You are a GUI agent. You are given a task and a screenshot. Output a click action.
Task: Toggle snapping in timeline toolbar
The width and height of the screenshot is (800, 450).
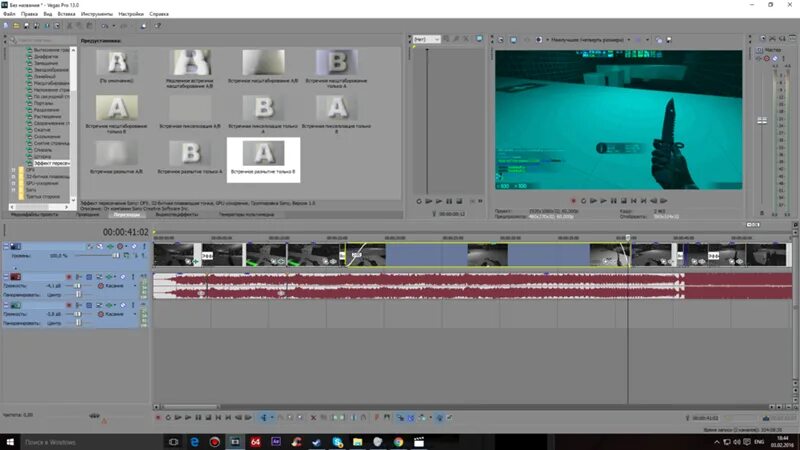[400, 417]
